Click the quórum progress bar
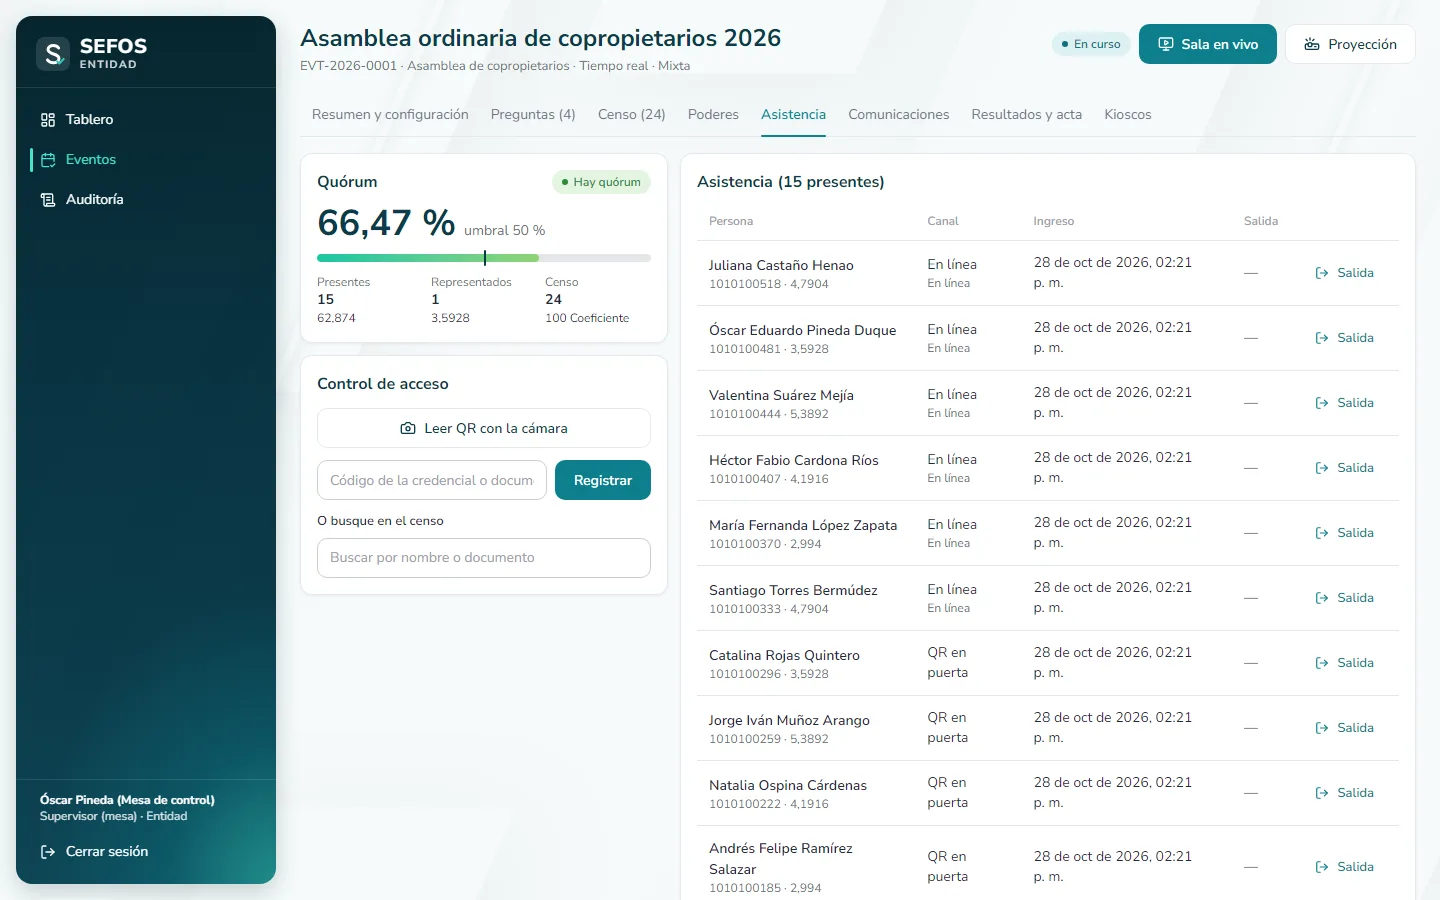Image resolution: width=1440 pixels, height=900 pixels. tap(484, 258)
